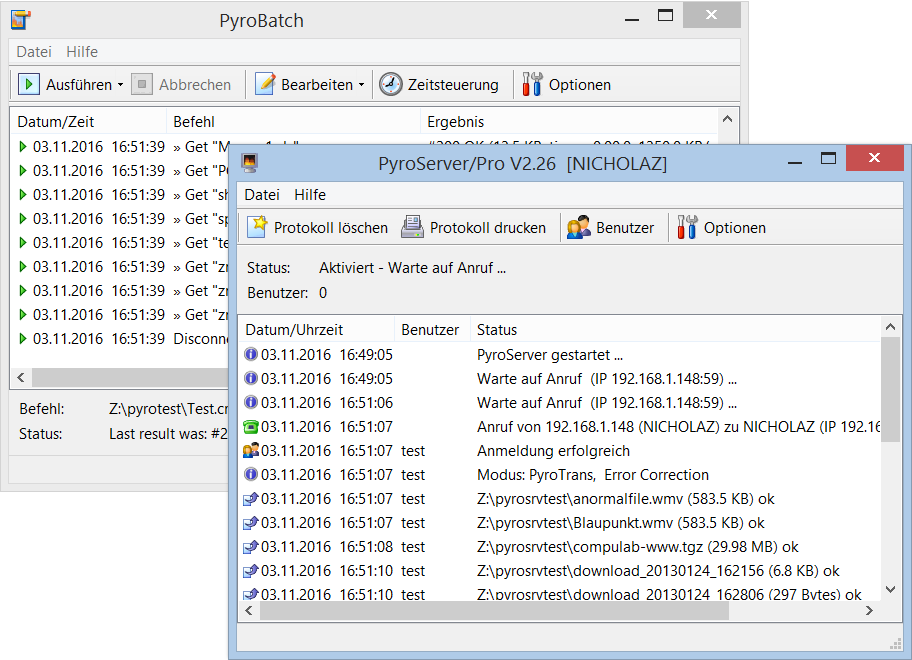The height and width of the screenshot is (660, 912).
Task: Click green arrow icon of Get "sp row
Action: (23, 219)
